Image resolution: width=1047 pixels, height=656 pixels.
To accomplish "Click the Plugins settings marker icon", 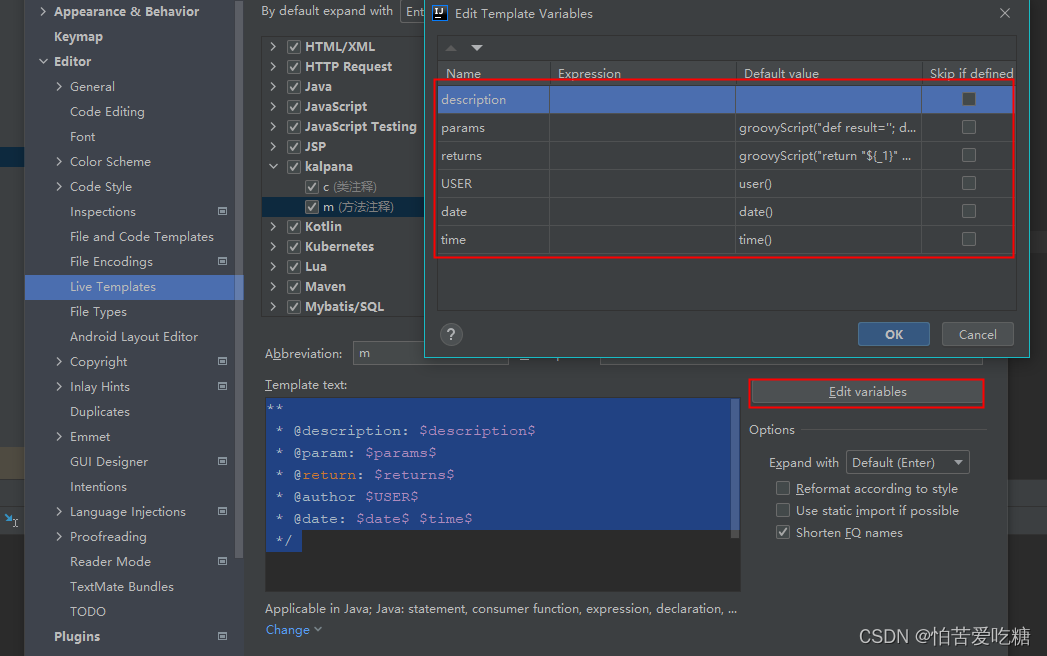I will click(x=222, y=636).
